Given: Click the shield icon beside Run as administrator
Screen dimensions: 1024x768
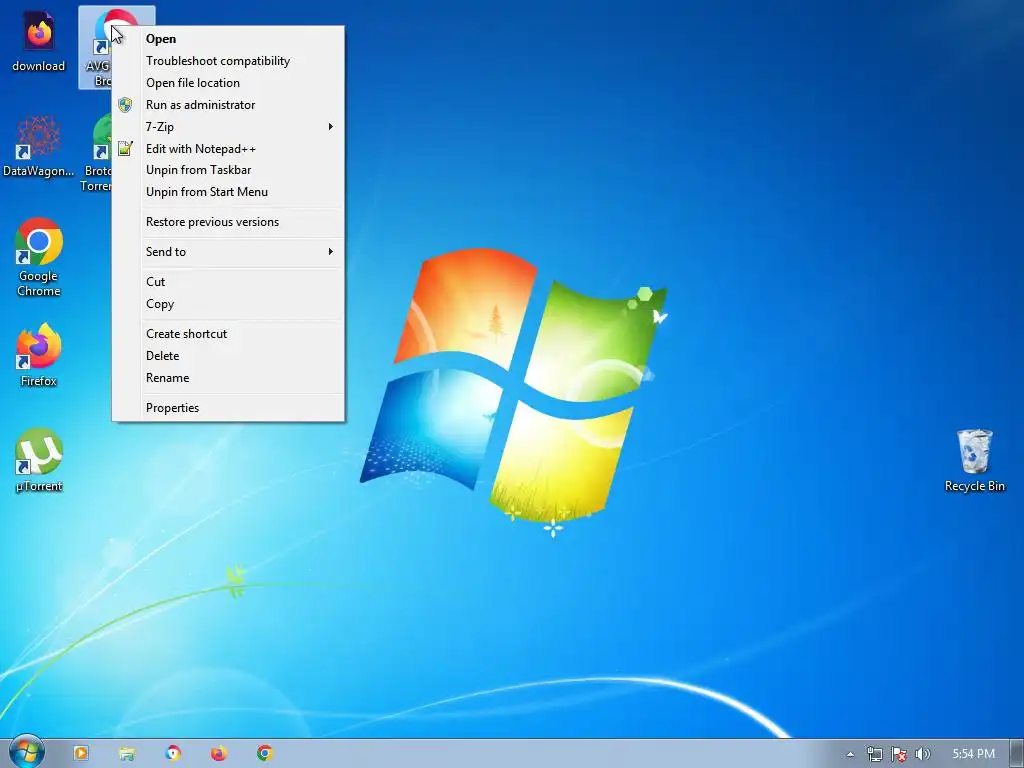Looking at the screenshot, I should pyautogui.click(x=125, y=104).
